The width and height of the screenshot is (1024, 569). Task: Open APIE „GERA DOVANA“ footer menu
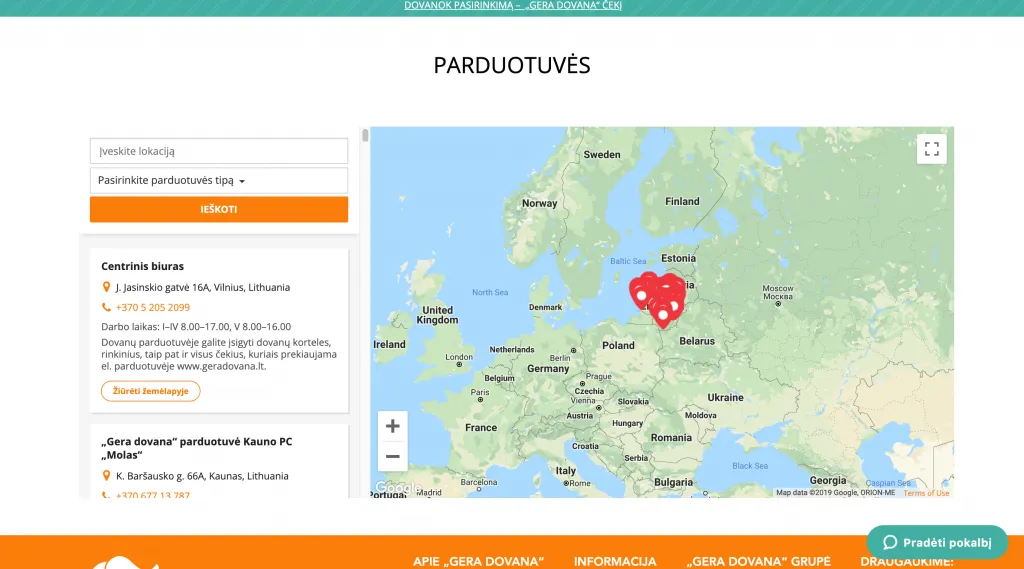pos(478,561)
